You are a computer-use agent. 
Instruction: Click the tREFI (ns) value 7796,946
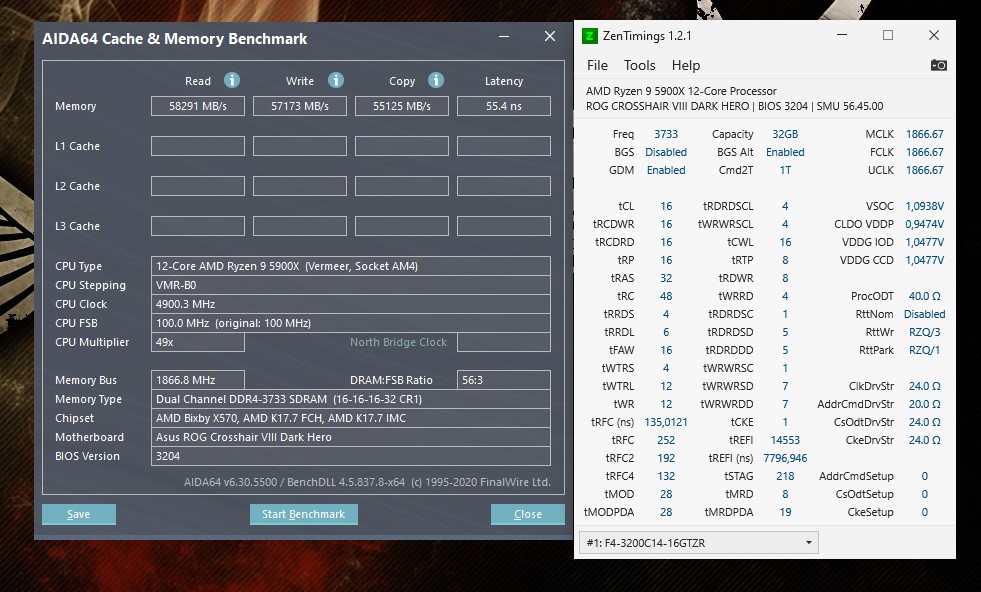785,458
